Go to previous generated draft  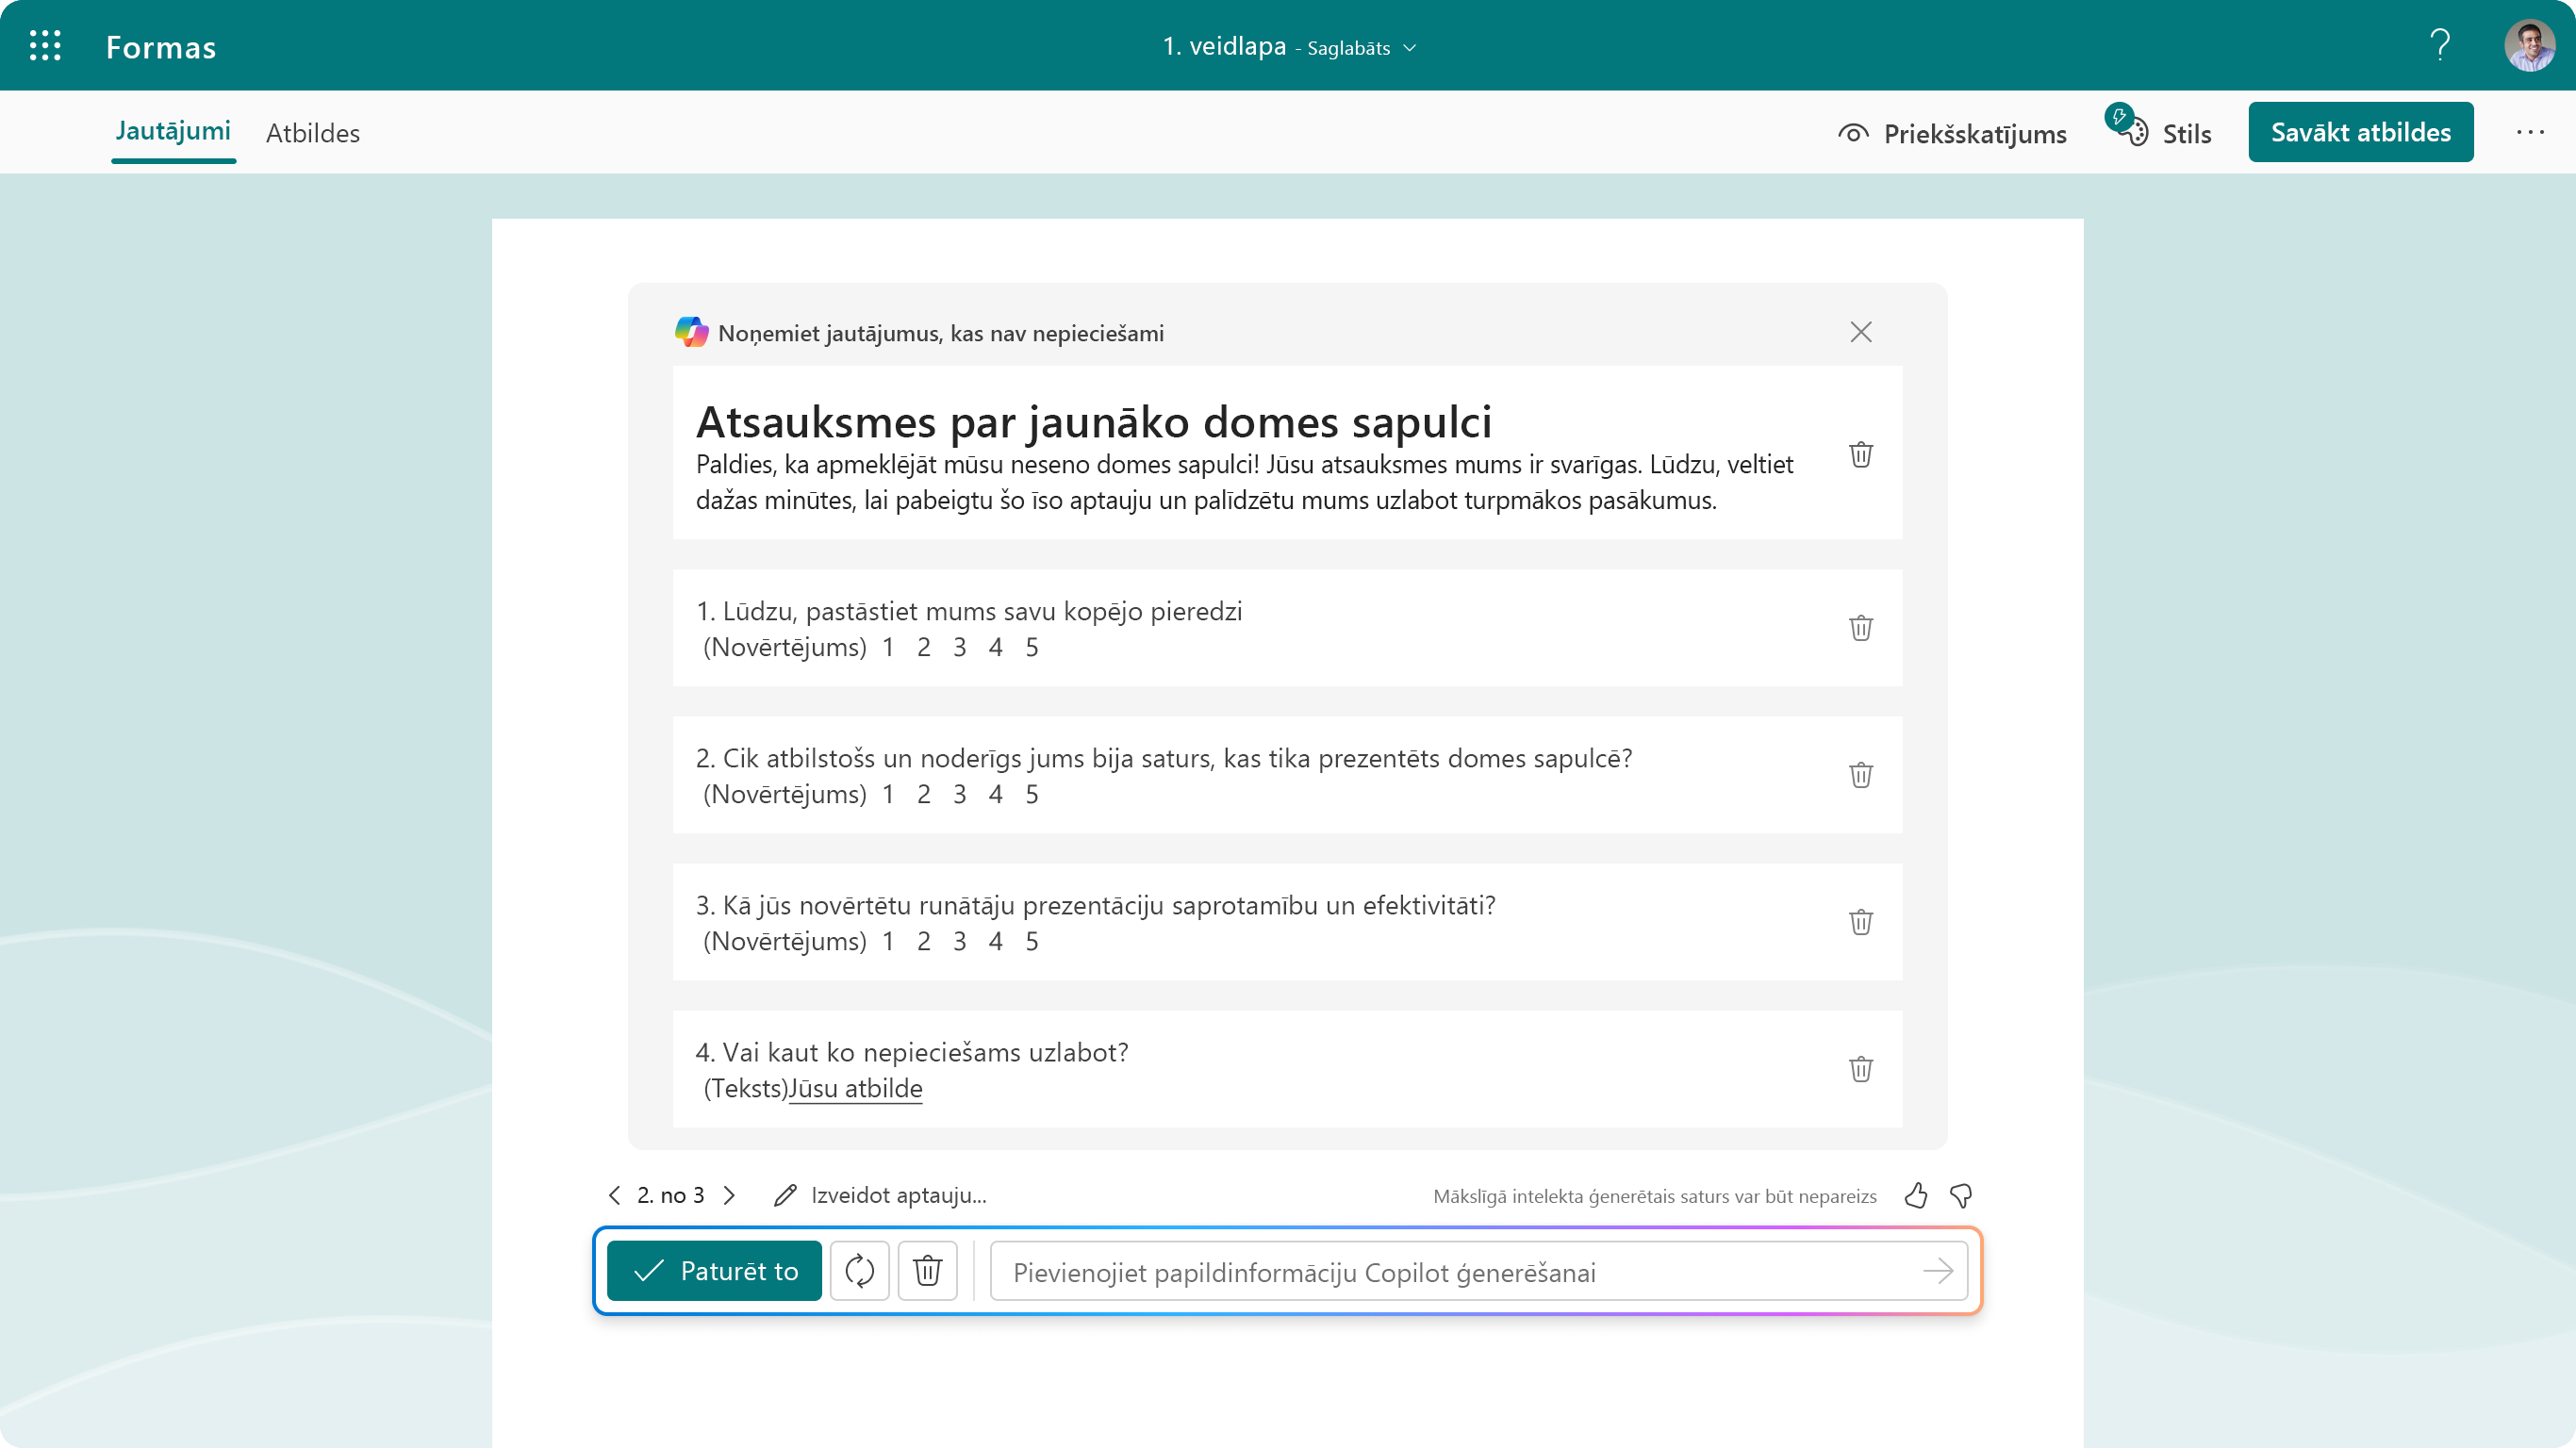614,1195
